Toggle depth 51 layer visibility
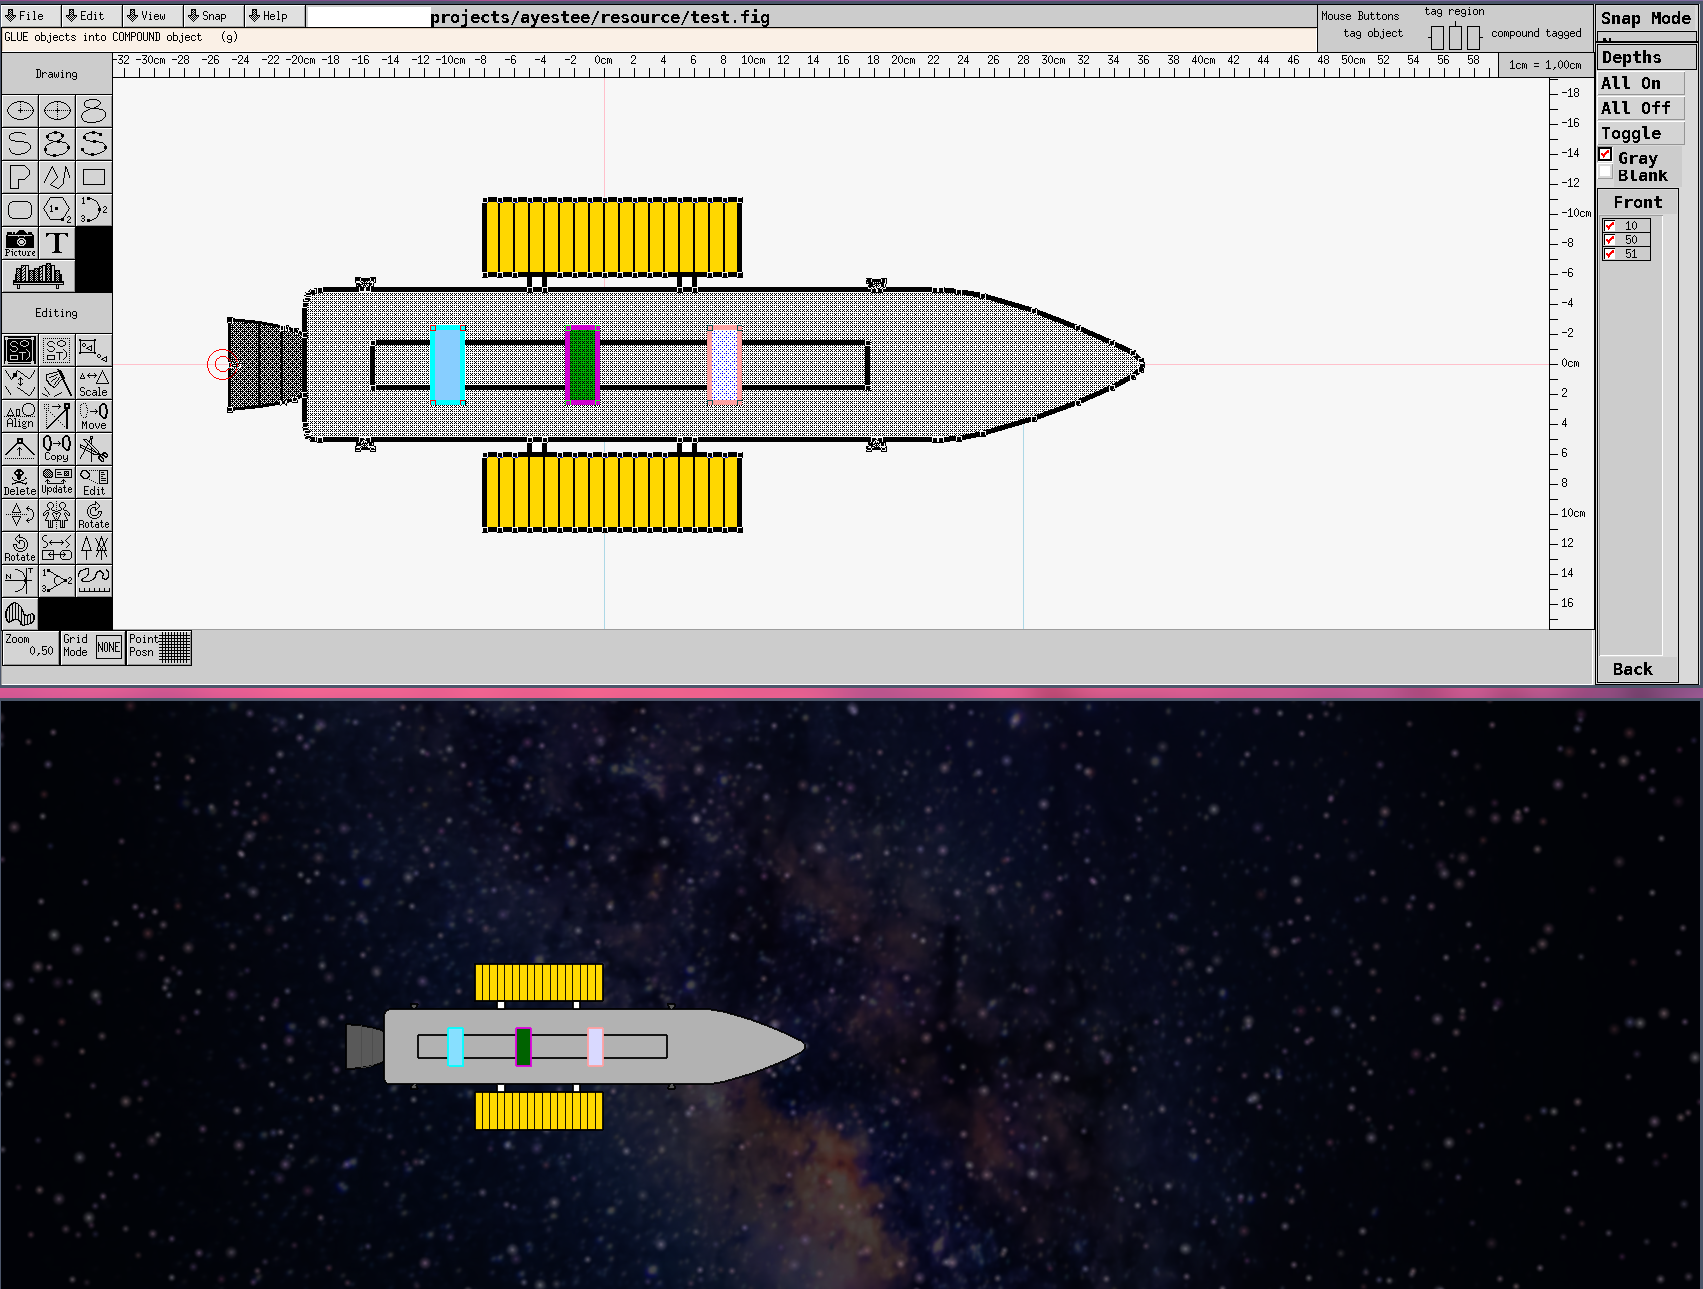Viewport: 1703px width, 1289px height. (1610, 254)
